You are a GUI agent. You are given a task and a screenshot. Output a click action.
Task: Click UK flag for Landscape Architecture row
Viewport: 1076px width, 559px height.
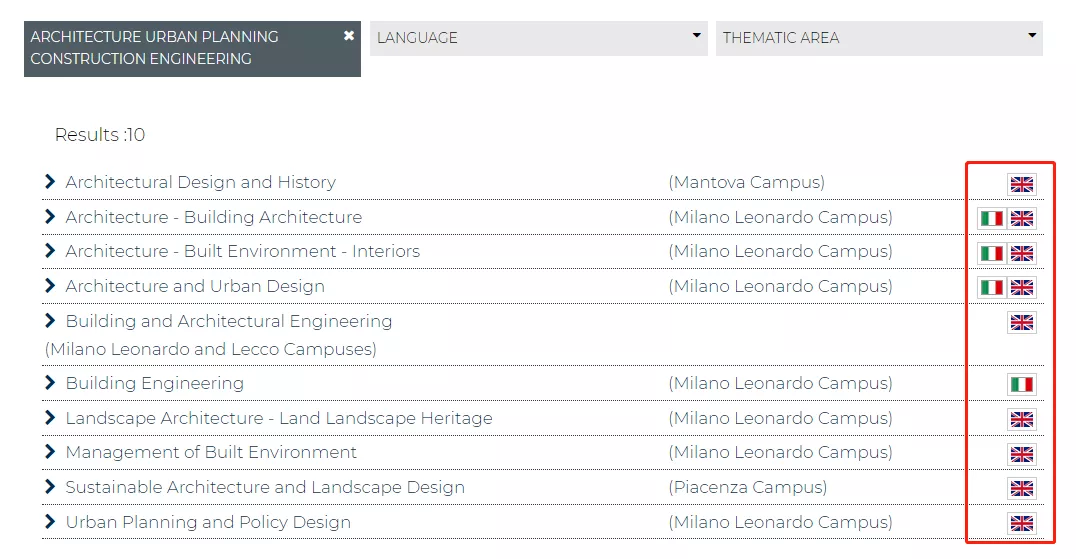1021,420
